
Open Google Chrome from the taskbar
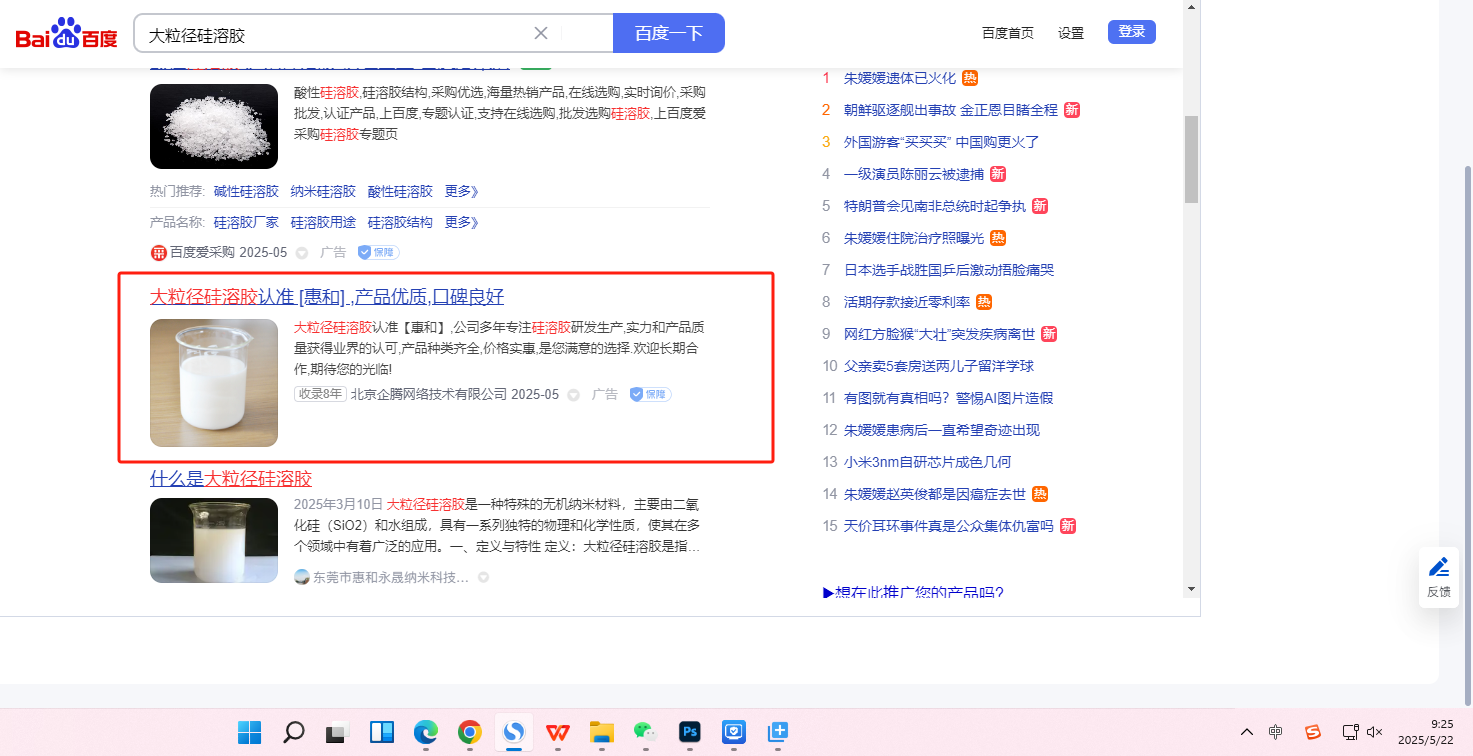coord(469,732)
